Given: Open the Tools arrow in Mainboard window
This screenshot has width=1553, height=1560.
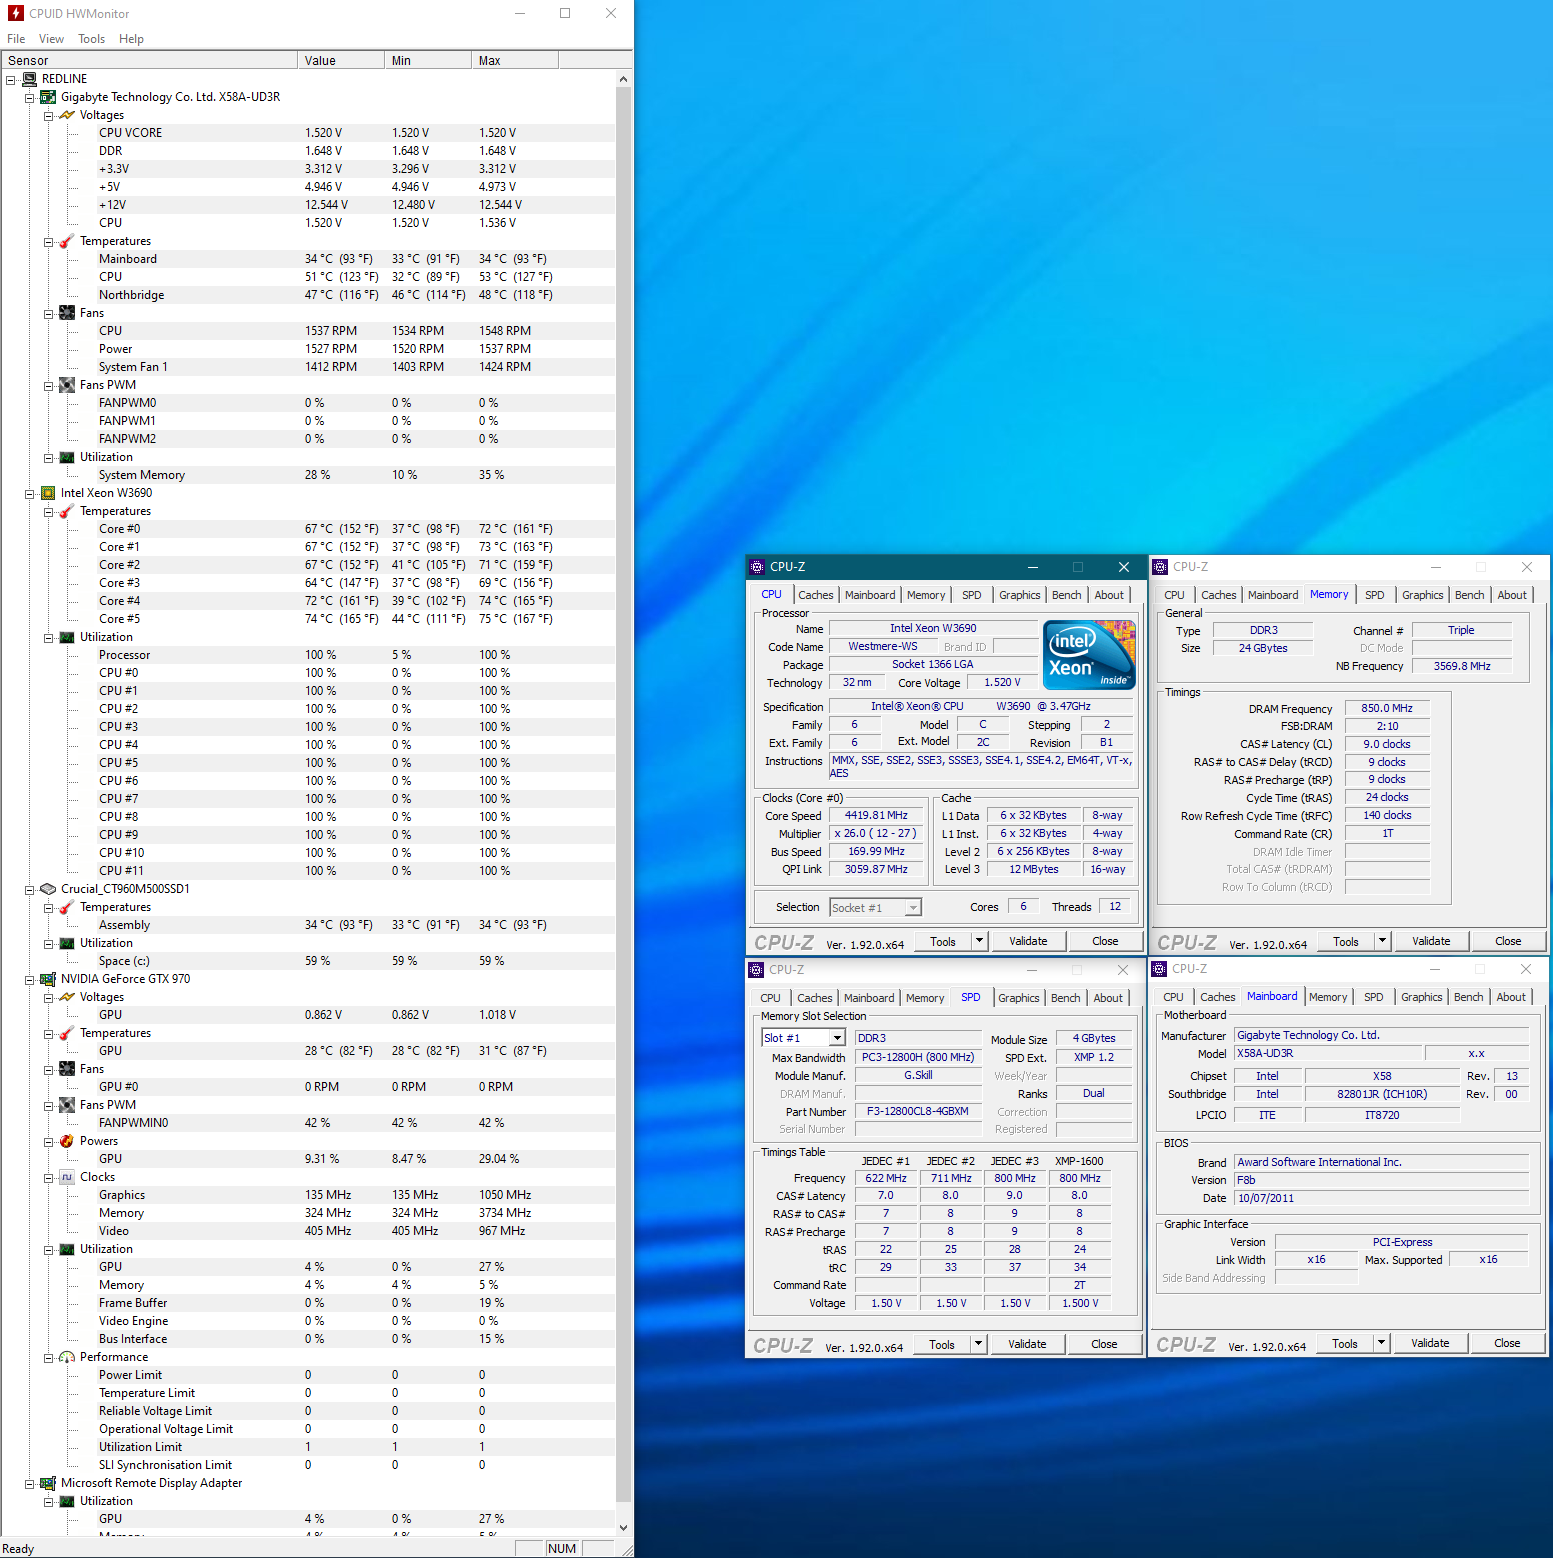Looking at the screenshot, I should coord(1382,1343).
